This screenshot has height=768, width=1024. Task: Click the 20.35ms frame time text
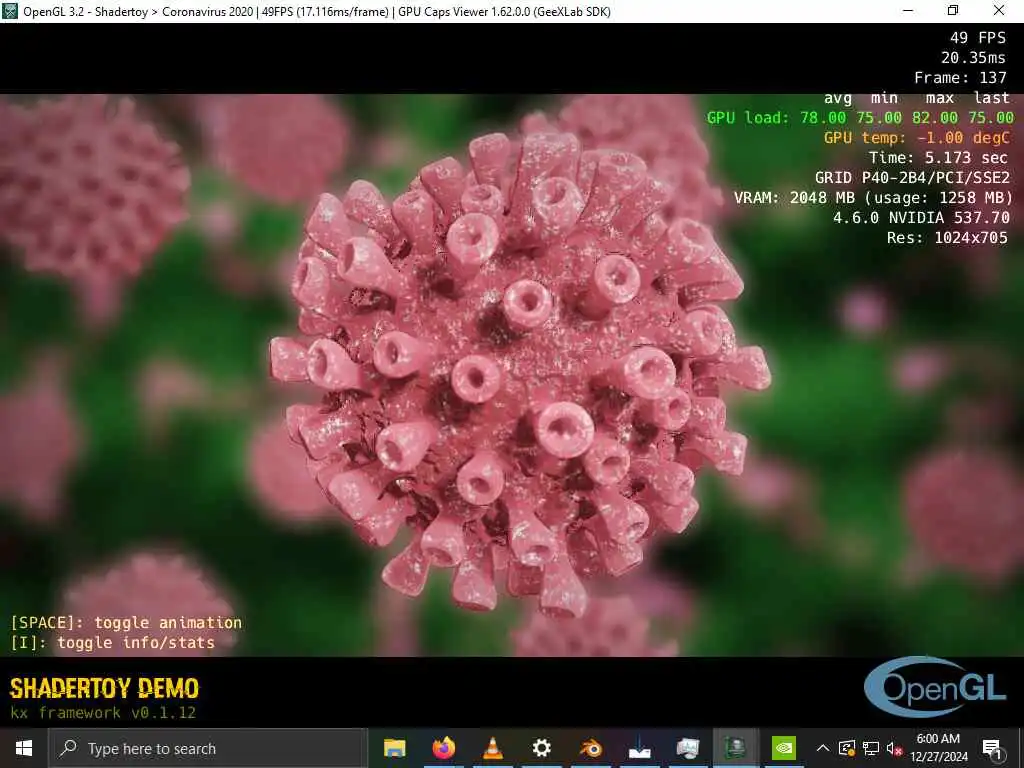coord(973,57)
